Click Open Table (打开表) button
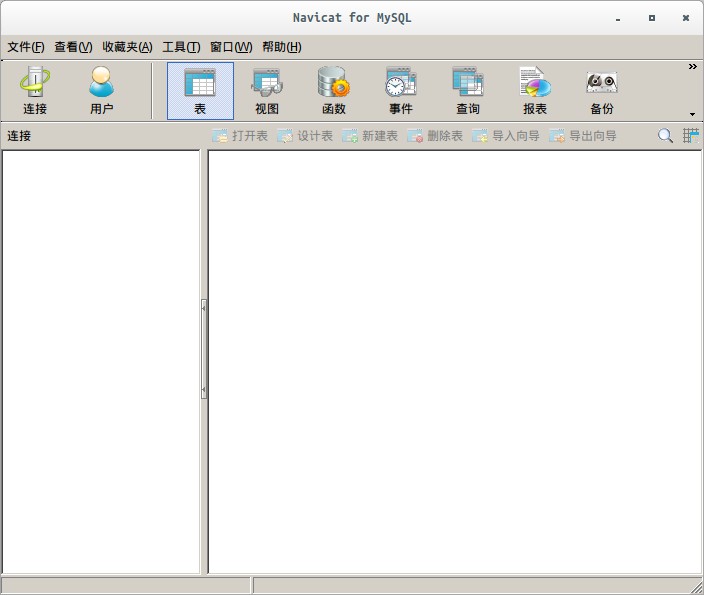704x595 pixels. [x=240, y=136]
